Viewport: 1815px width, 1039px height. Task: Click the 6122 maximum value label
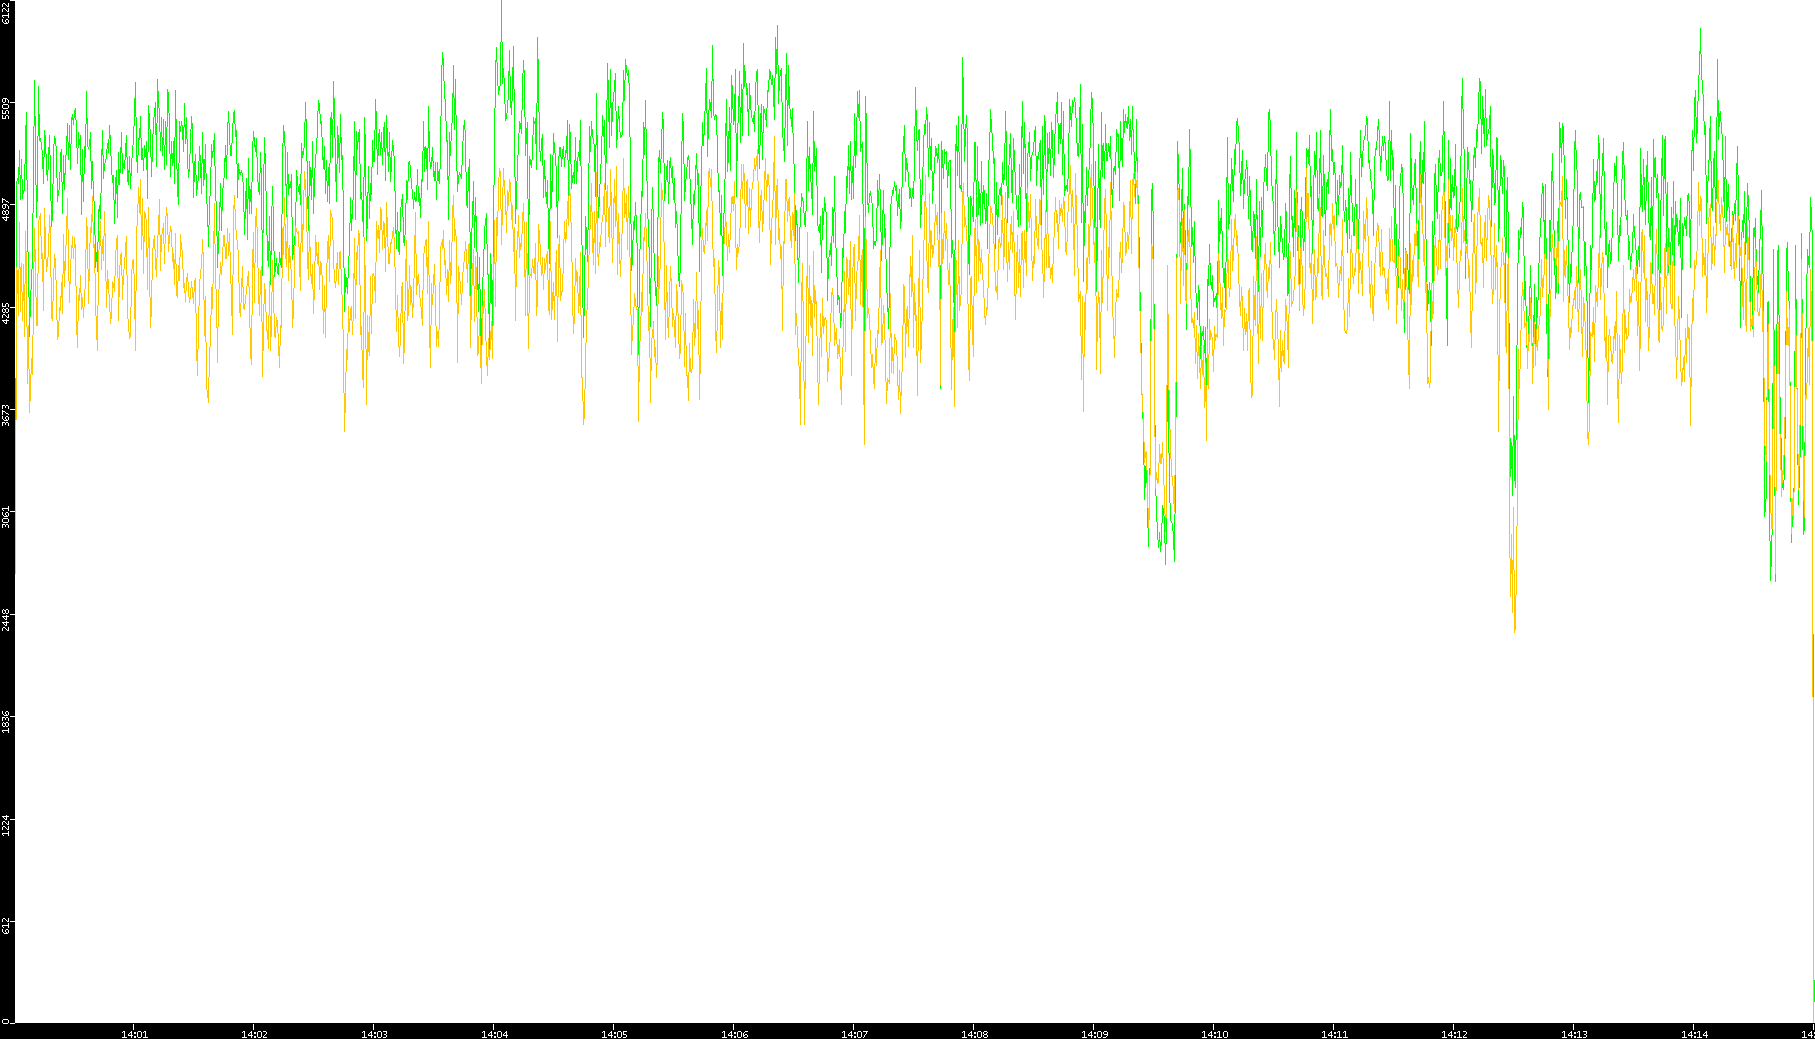point(7,12)
